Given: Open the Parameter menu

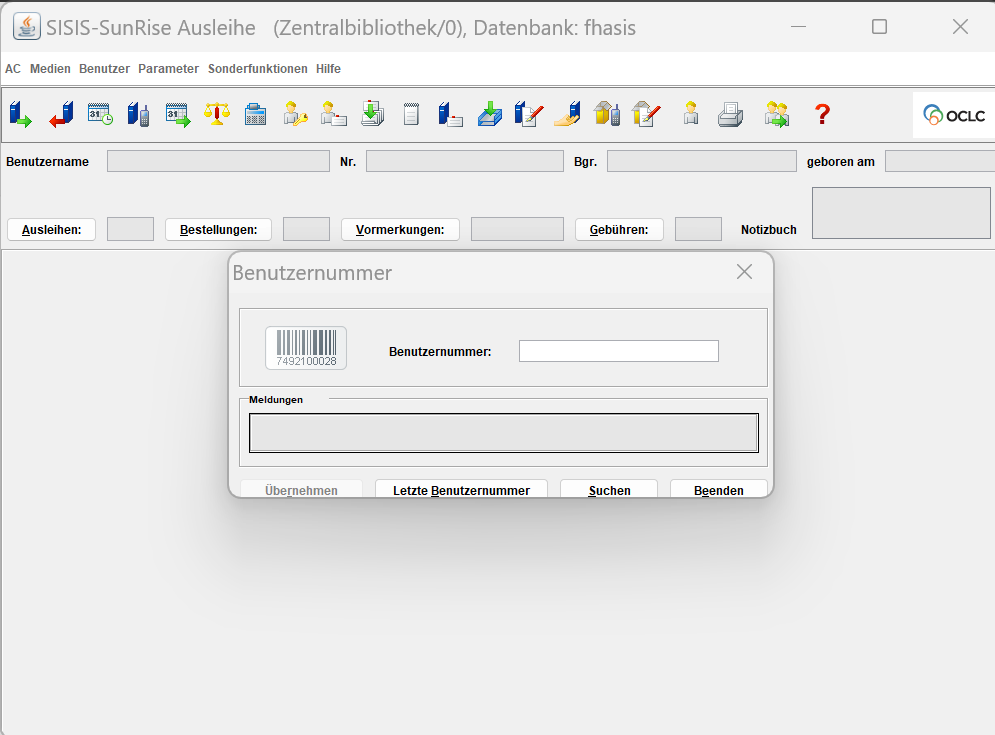Looking at the screenshot, I should click(168, 69).
